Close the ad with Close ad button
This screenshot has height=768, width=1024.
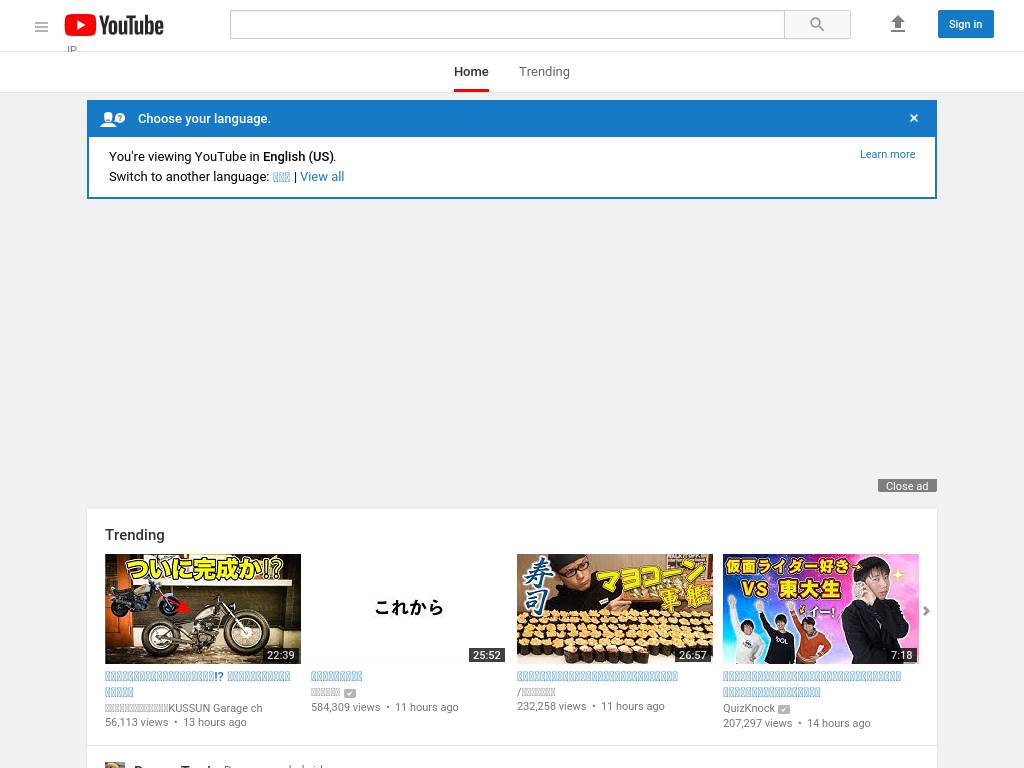[x=907, y=486]
